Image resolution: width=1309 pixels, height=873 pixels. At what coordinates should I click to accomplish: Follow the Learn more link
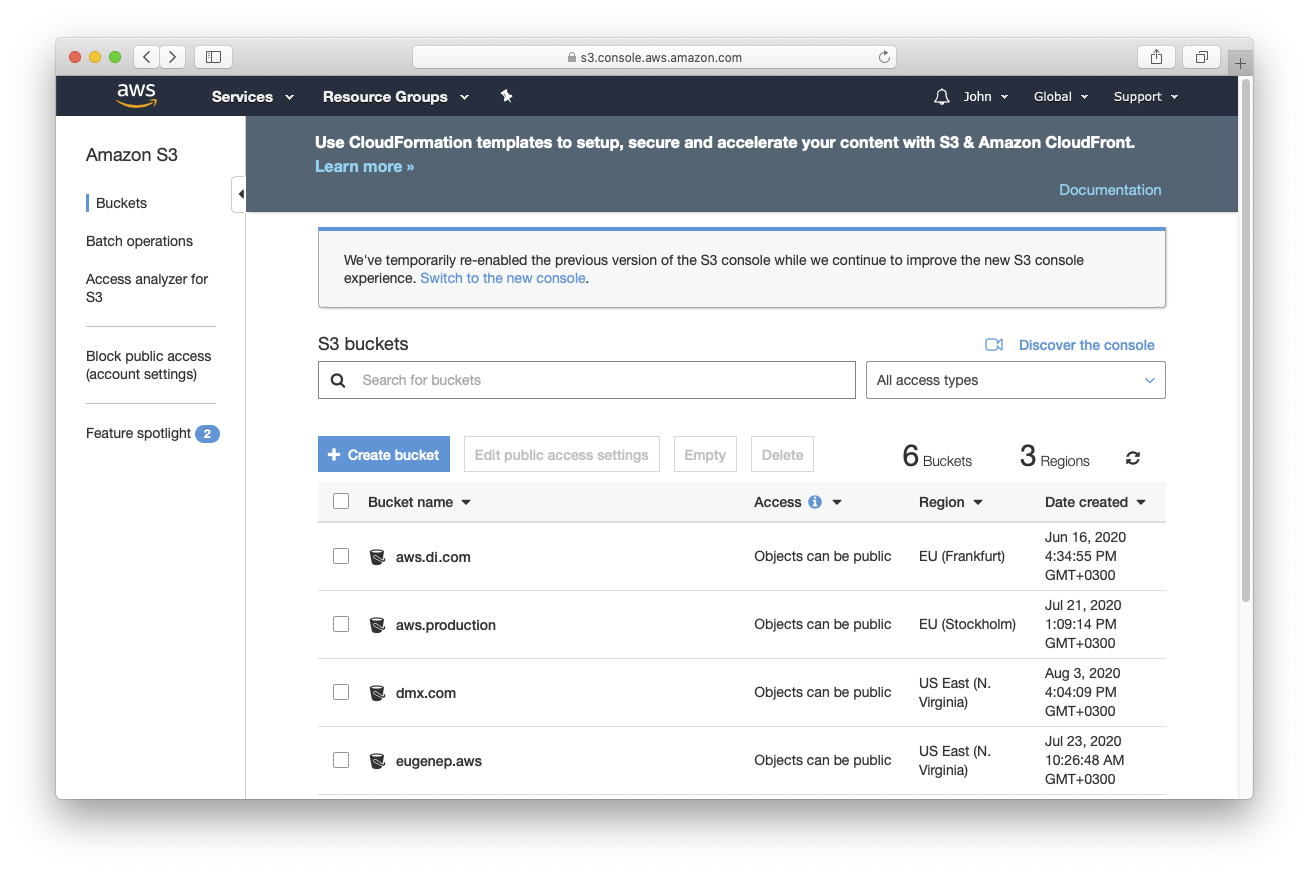(x=364, y=167)
